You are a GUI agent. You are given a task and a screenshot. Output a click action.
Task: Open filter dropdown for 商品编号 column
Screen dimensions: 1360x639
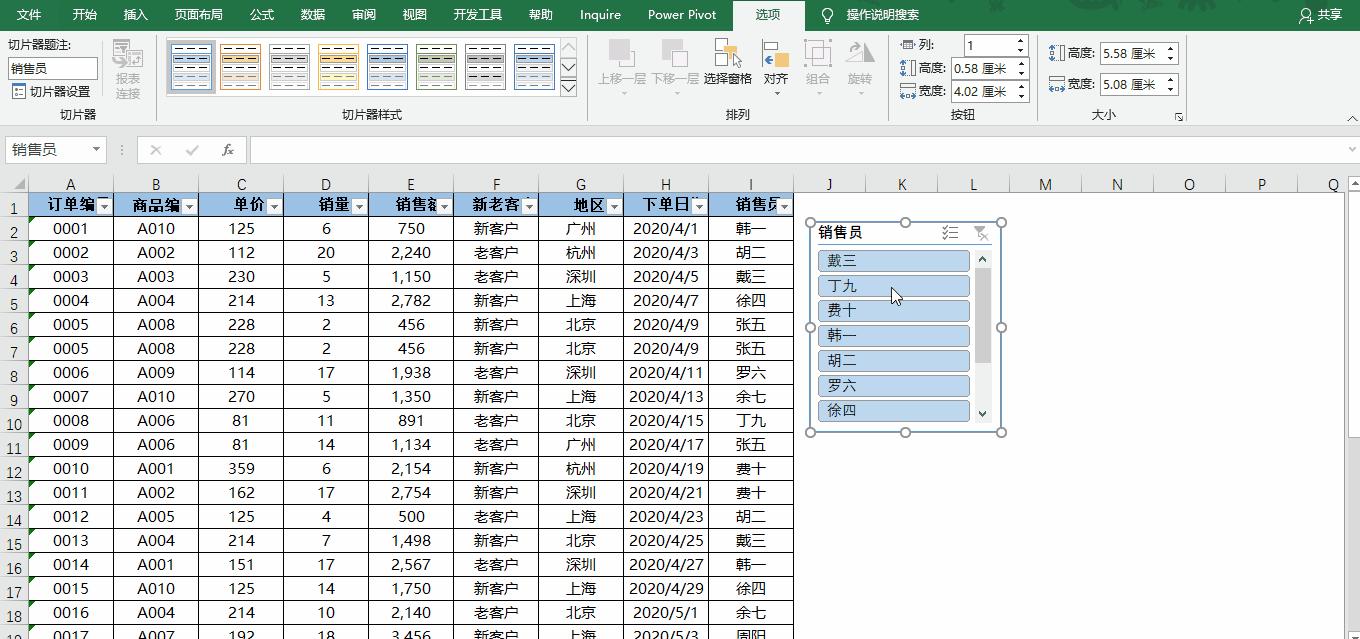click(189, 206)
